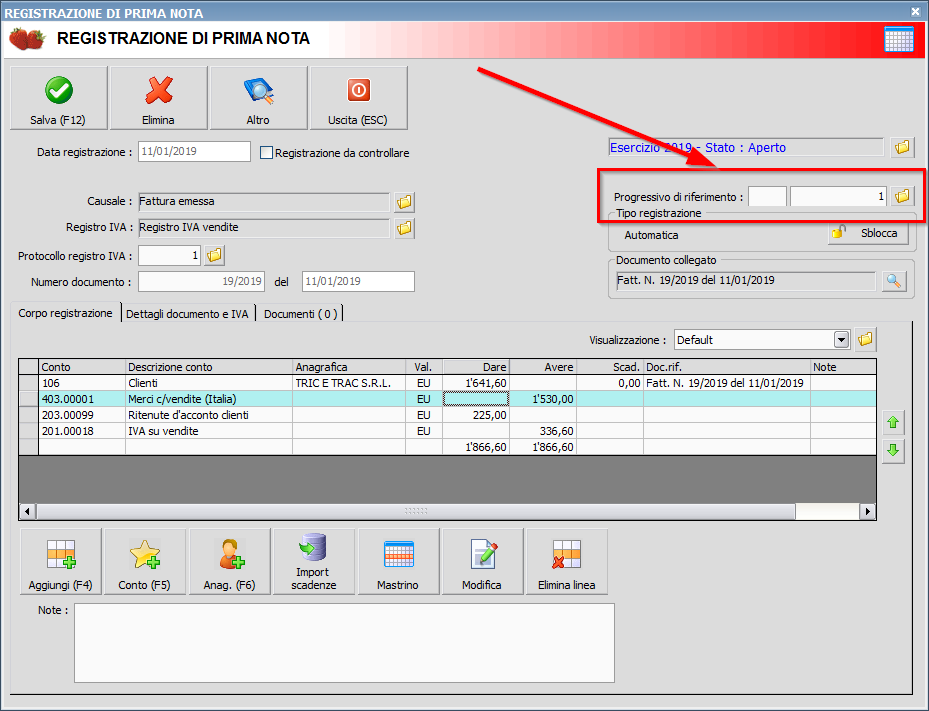Open folder lookup next to Causale field
This screenshot has height=711, width=929.
click(404, 202)
